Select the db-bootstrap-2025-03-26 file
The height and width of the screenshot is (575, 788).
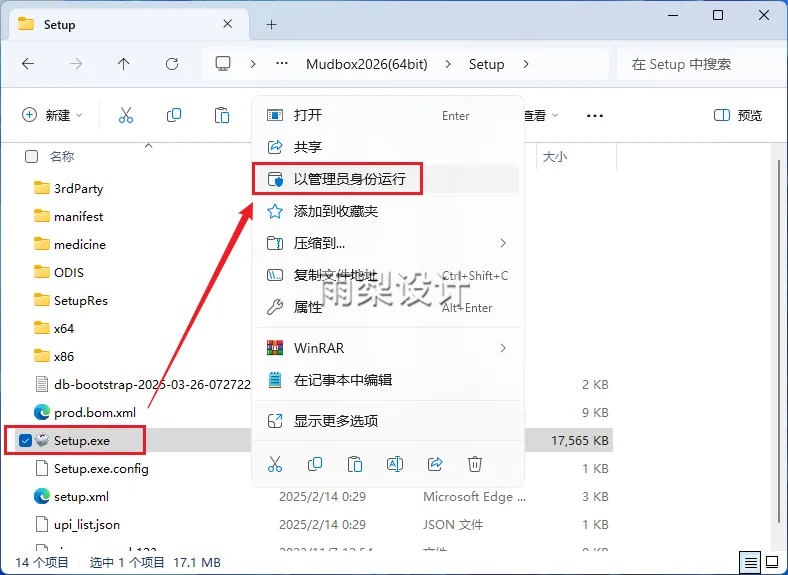click(143, 385)
